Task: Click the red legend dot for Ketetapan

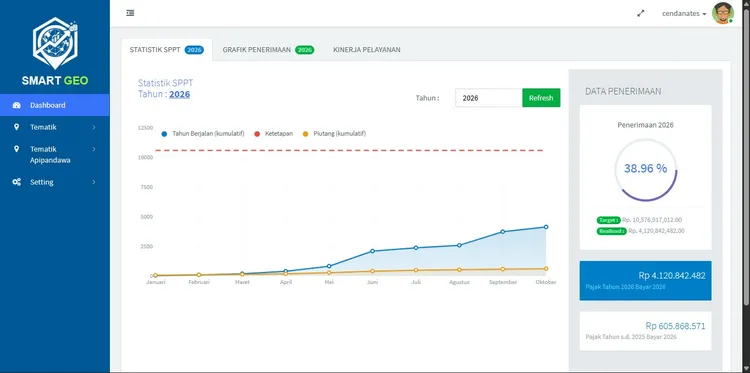Action: pos(257,134)
